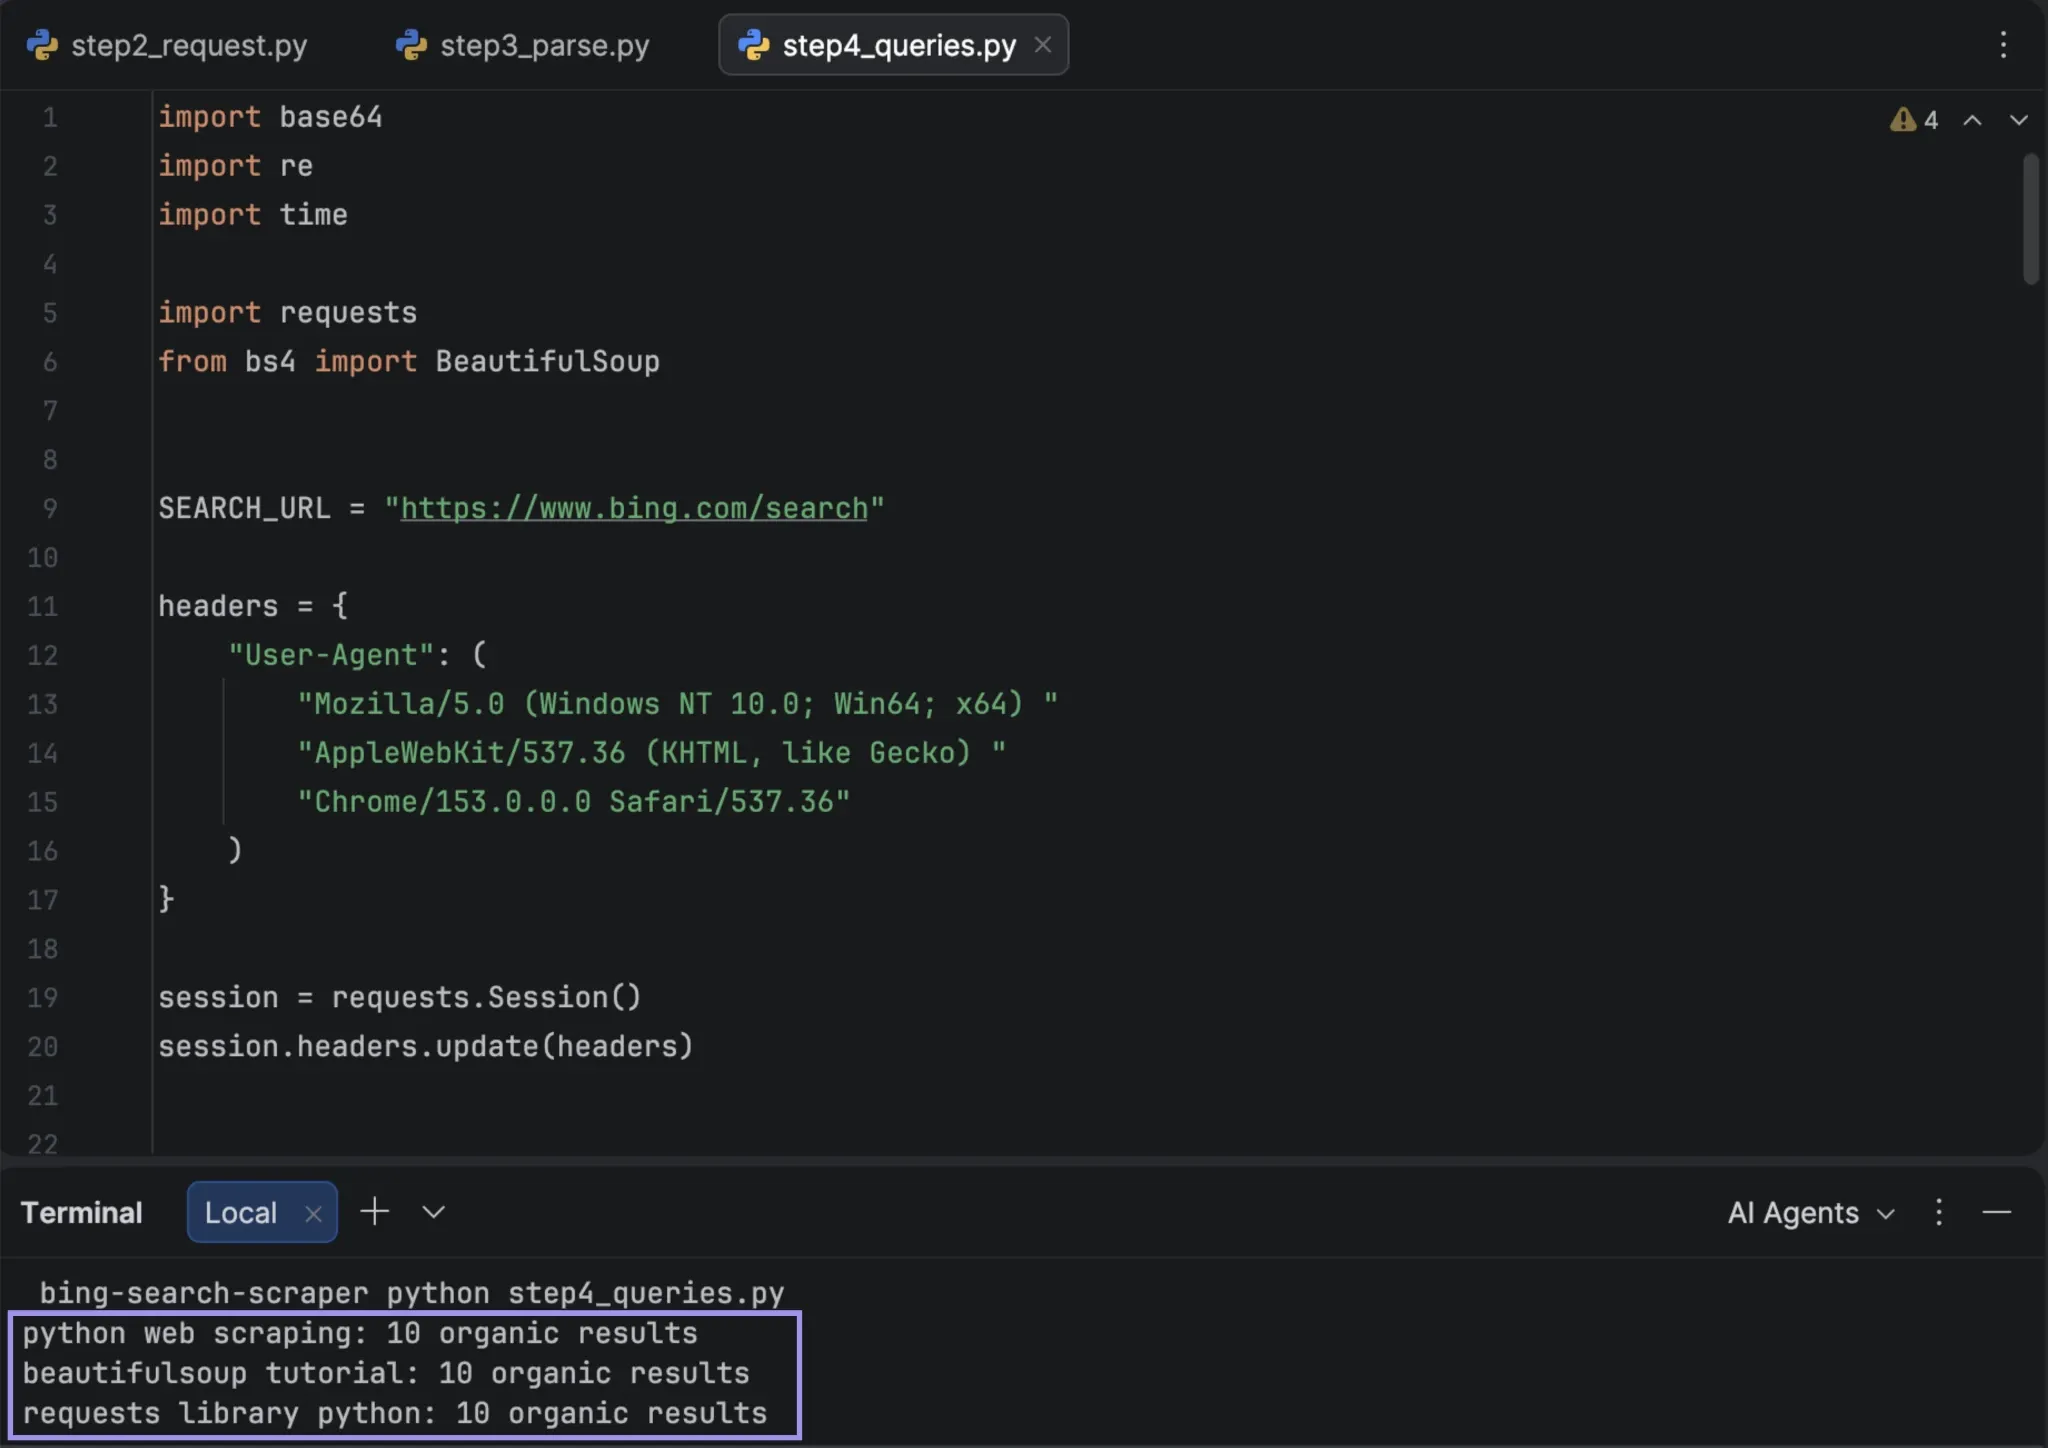The width and height of the screenshot is (2048, 1448).
Task: Click the session.headers.update(headers) line
Action: pos(425,1046)
